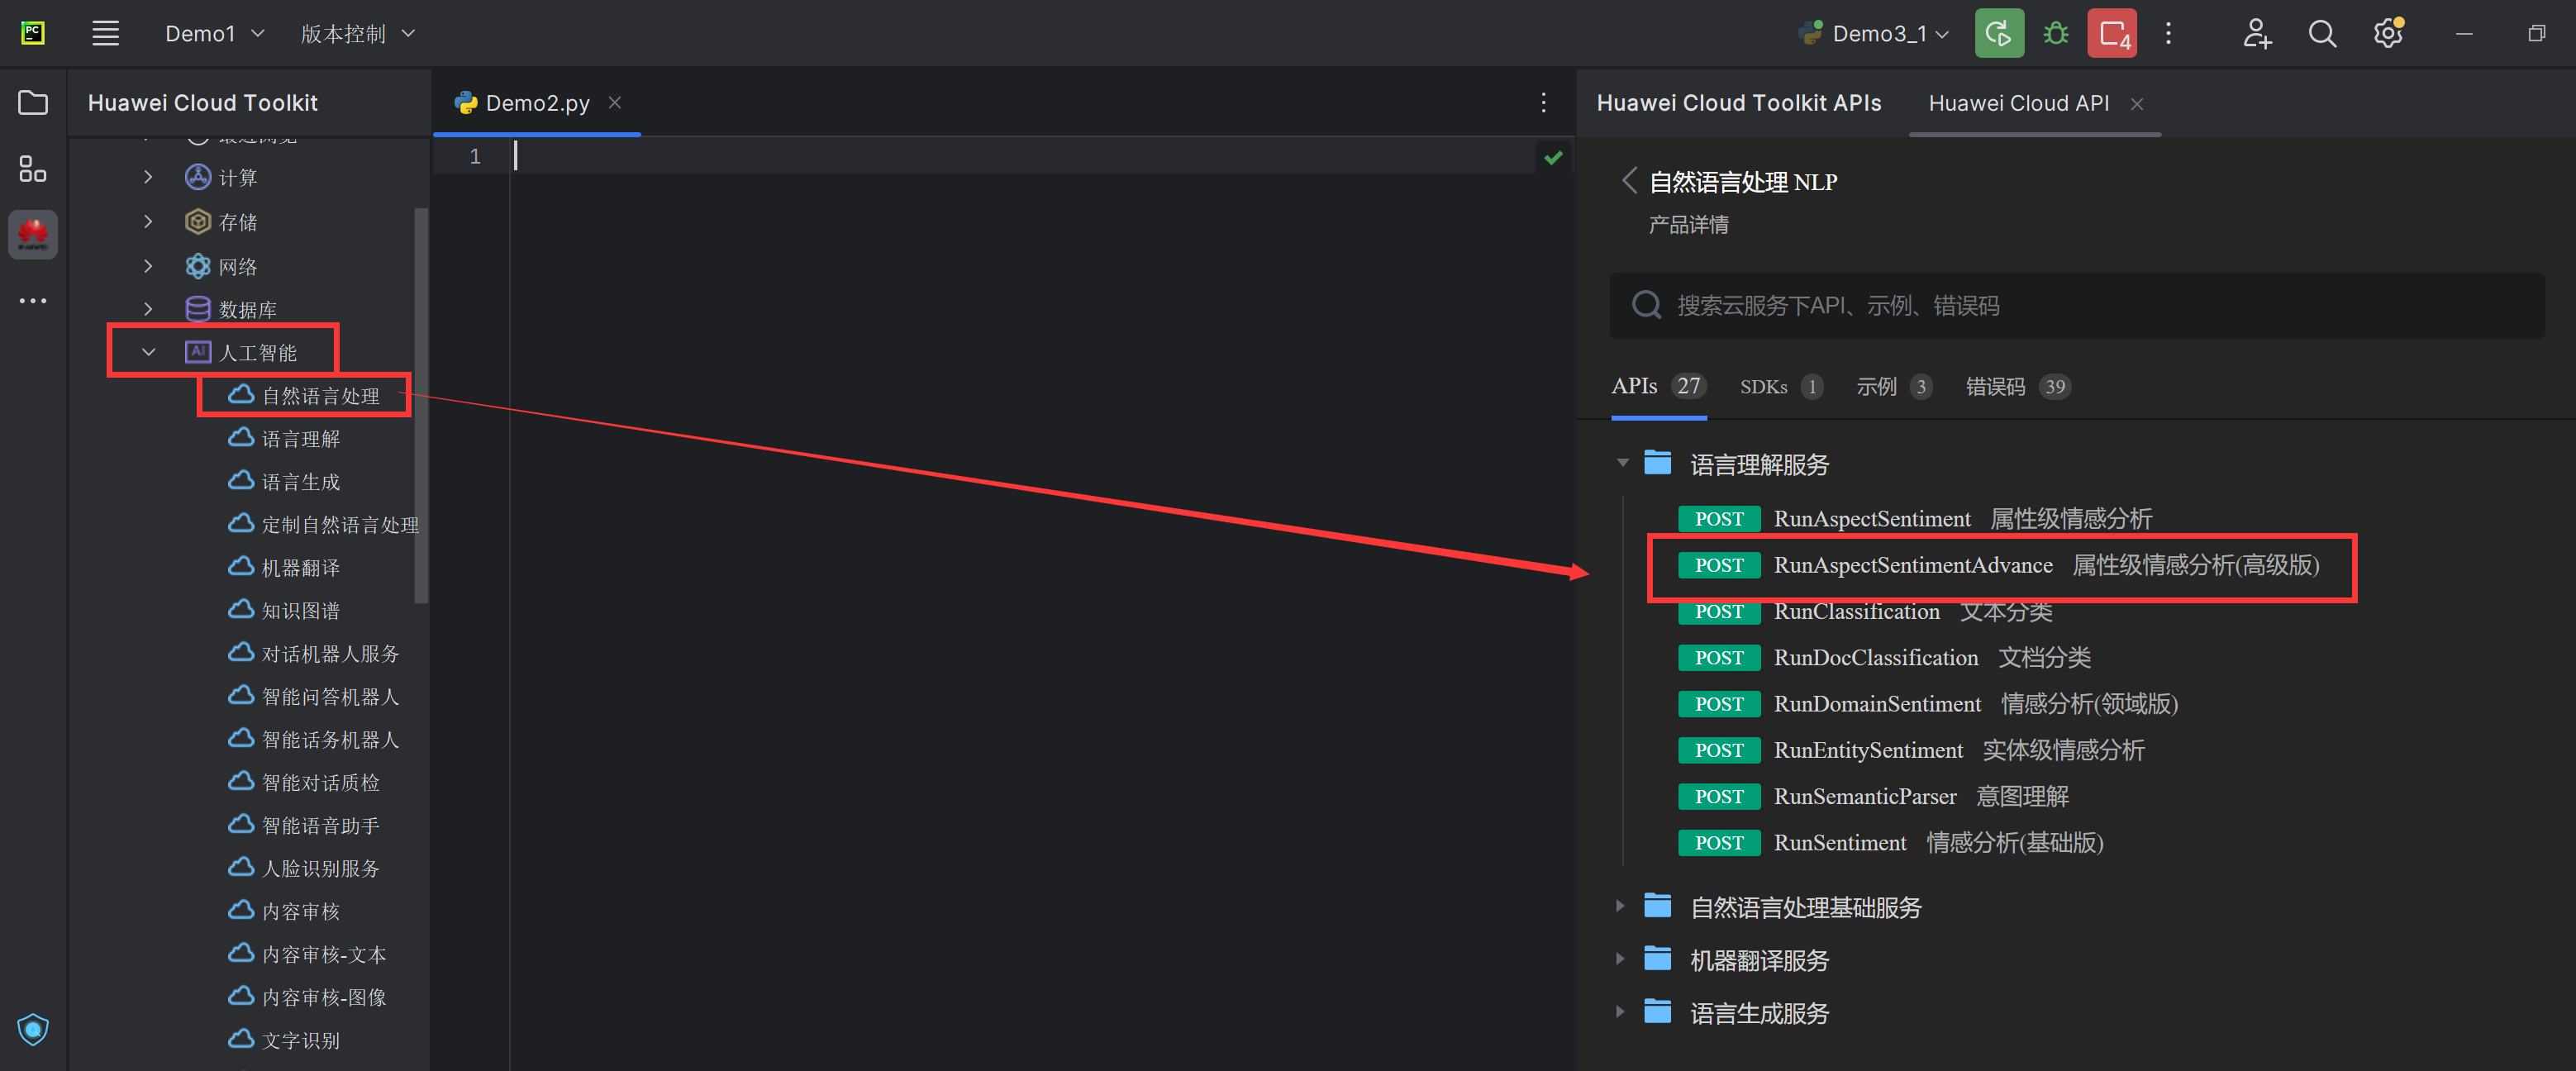Click the red Stop button
The image size is (2576, 1071).
click(2112, 34)
